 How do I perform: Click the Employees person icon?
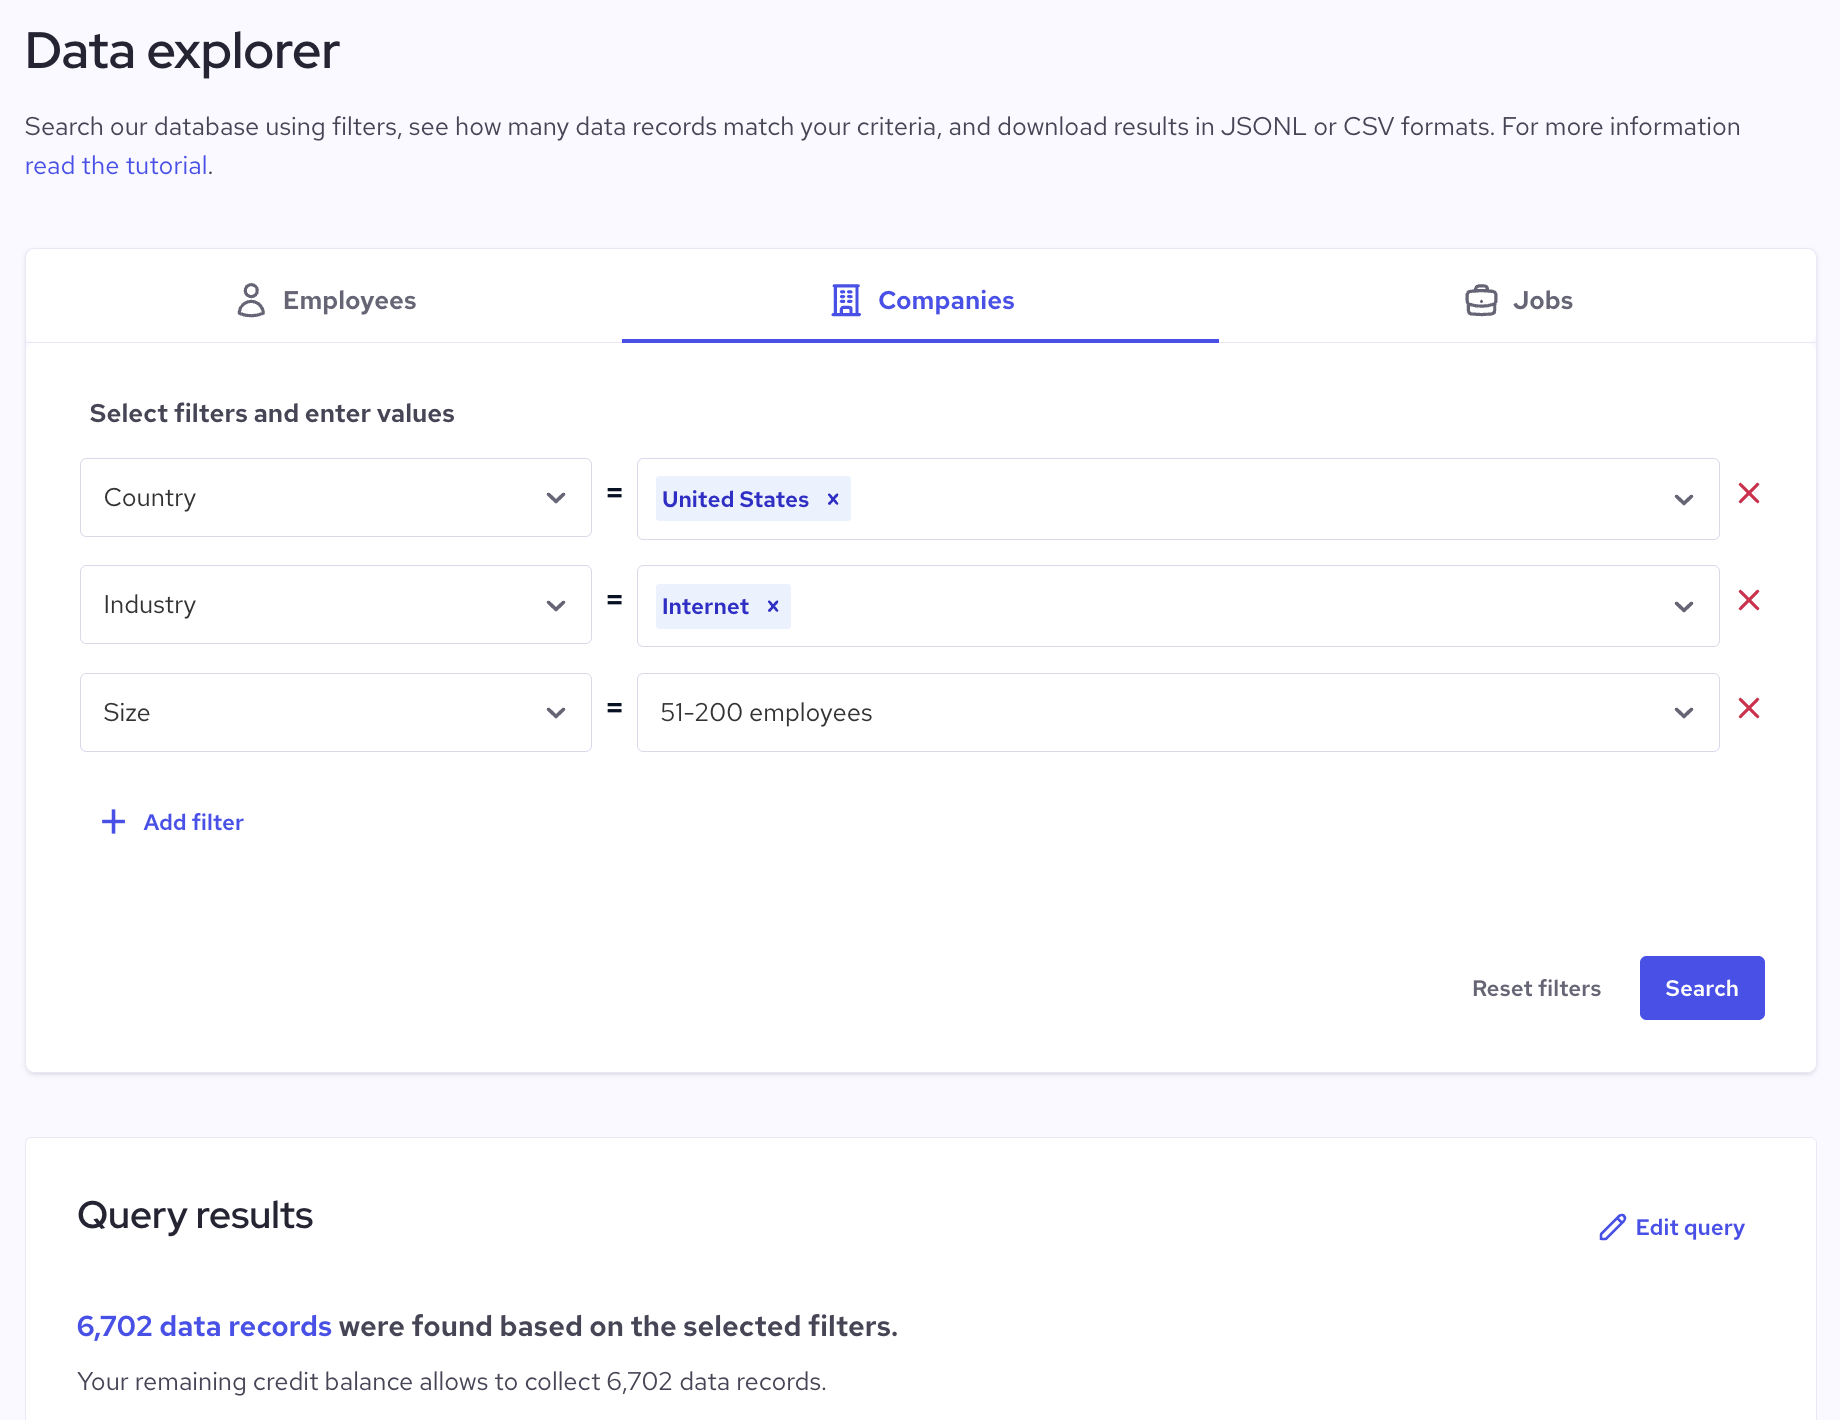pyautogui.click(x=251, y=300)
